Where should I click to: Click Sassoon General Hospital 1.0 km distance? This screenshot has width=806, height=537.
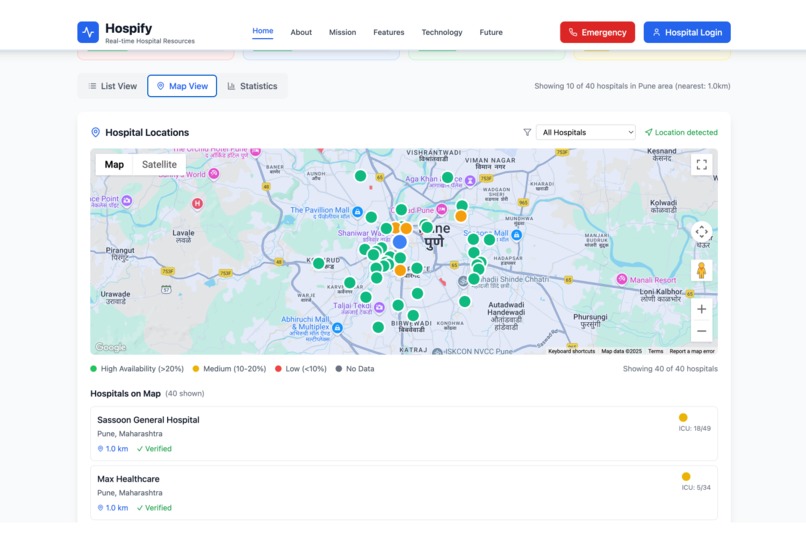tap(113, 449)
